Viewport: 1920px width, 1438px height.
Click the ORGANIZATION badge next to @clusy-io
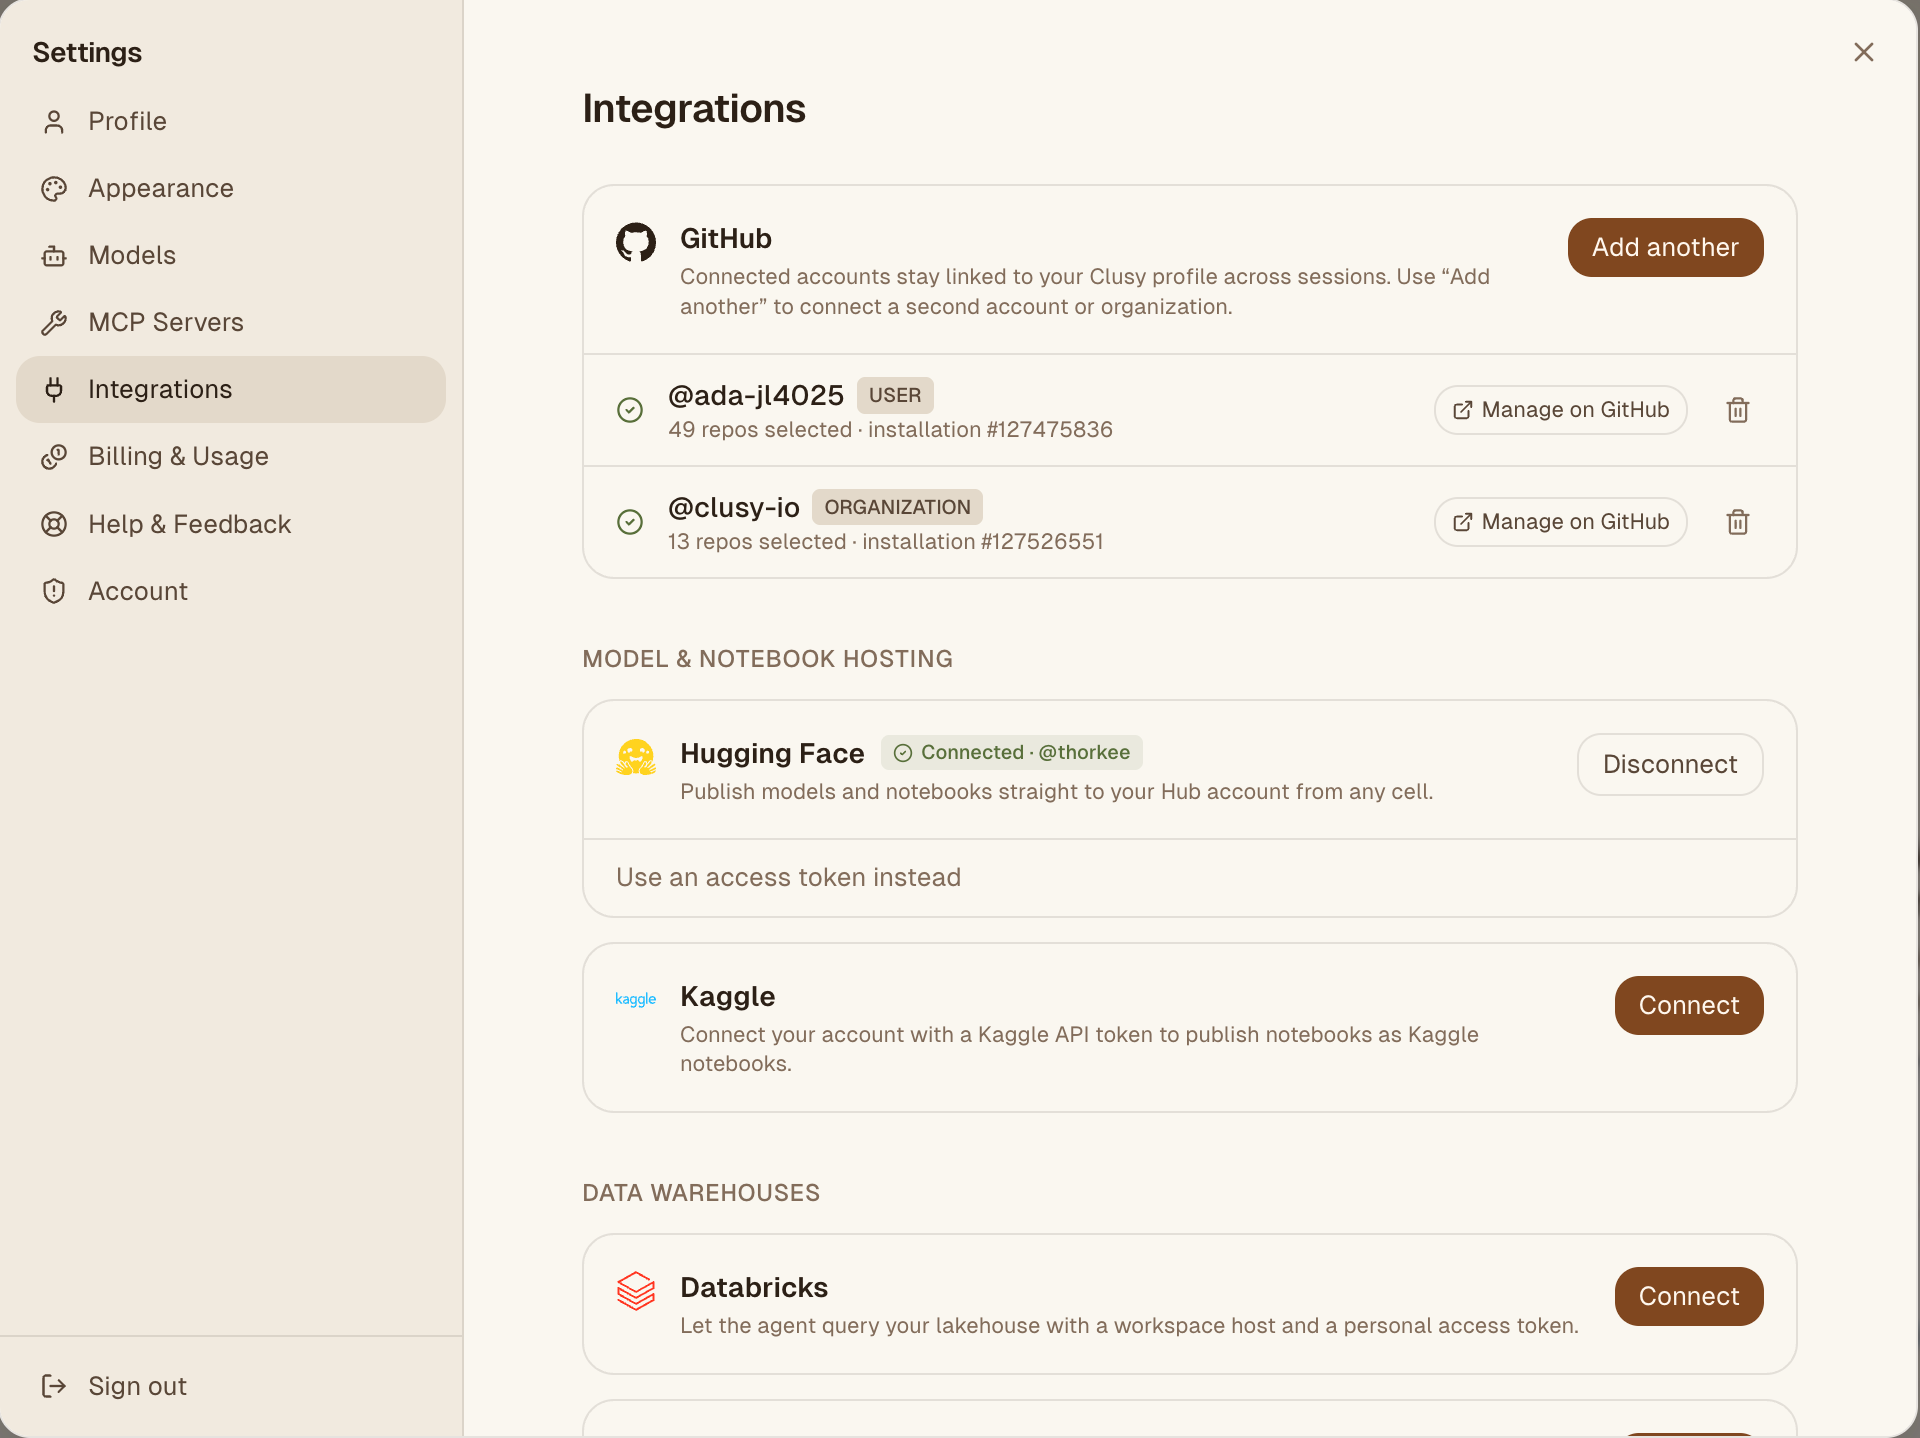[897, 508]
